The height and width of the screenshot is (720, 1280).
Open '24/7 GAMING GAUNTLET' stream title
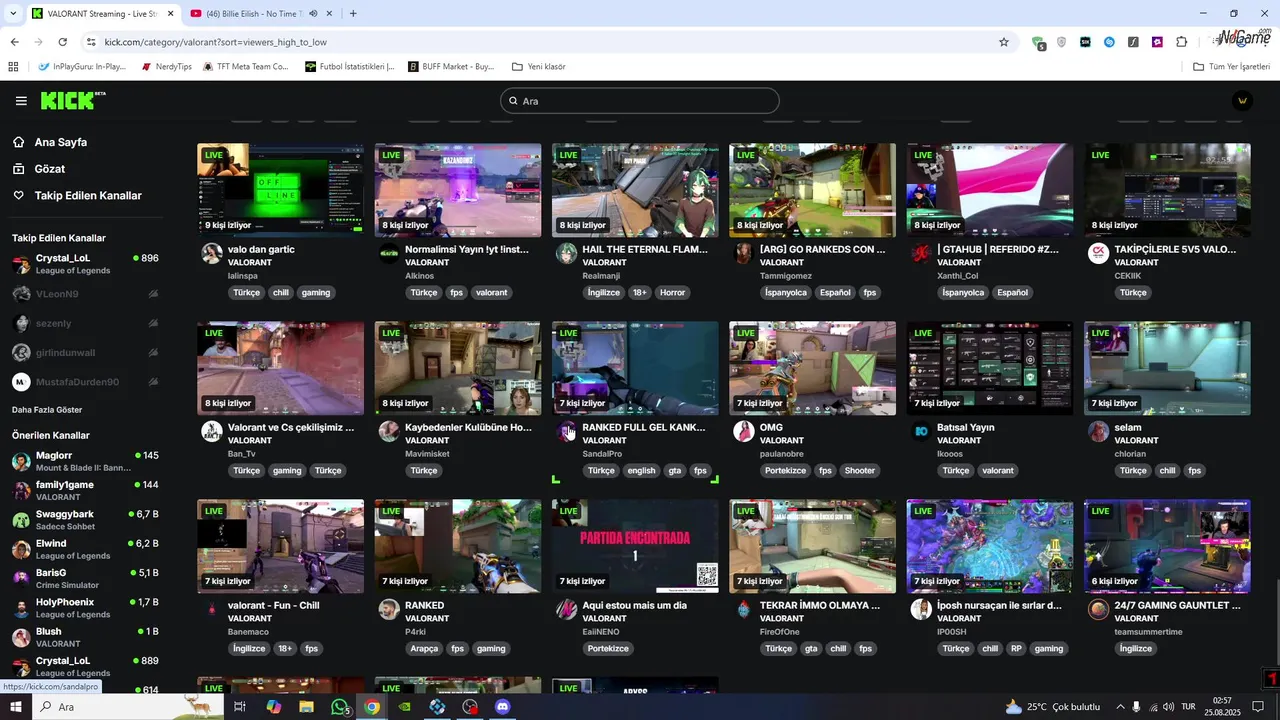(x=1177, y=605)
